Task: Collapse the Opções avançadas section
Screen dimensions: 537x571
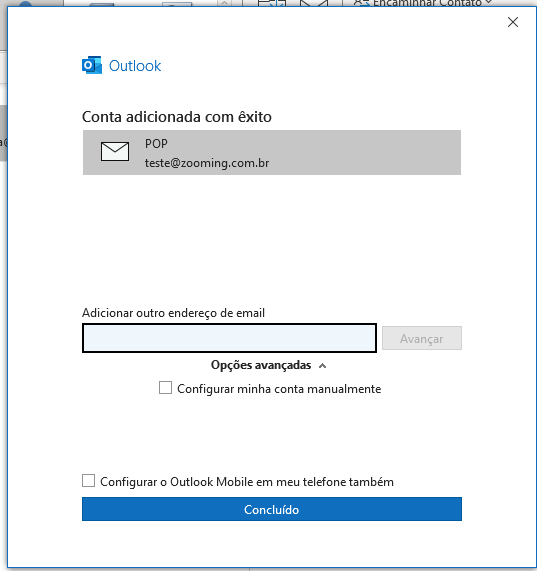Action: click(268, 365)
